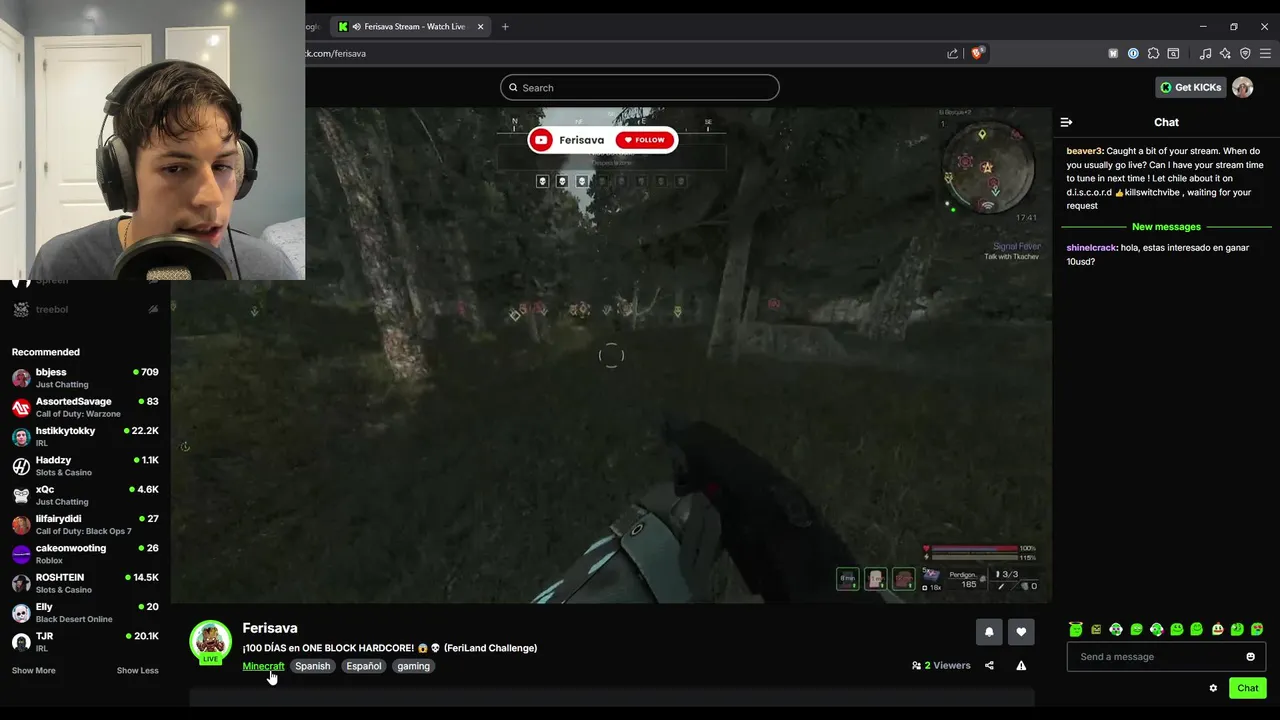Open the Extensions puzzle-piece menu
The image size is (1280, 720).
point(1153,53)
